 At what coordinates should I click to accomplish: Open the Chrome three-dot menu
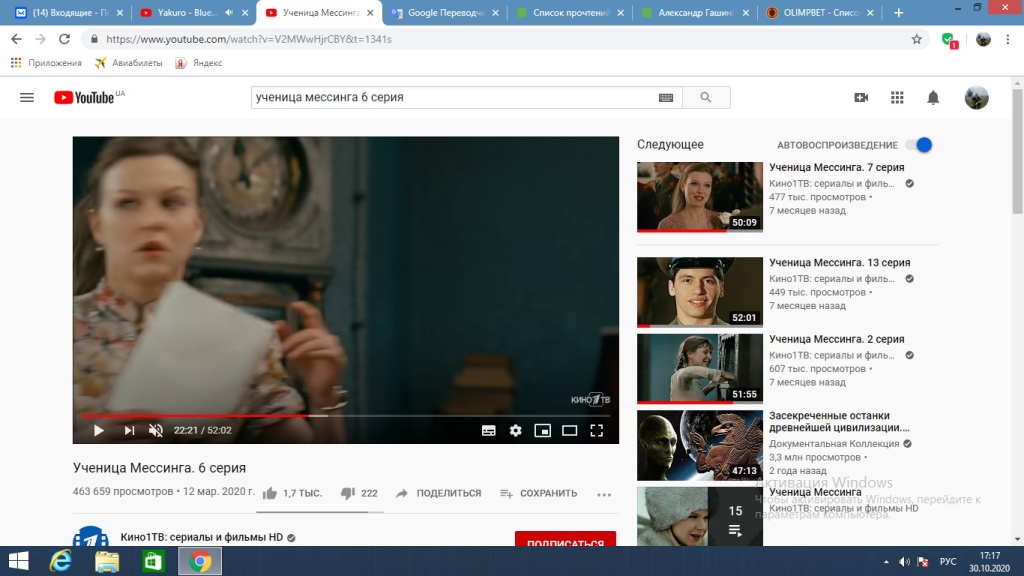(x=1008, y=39)
